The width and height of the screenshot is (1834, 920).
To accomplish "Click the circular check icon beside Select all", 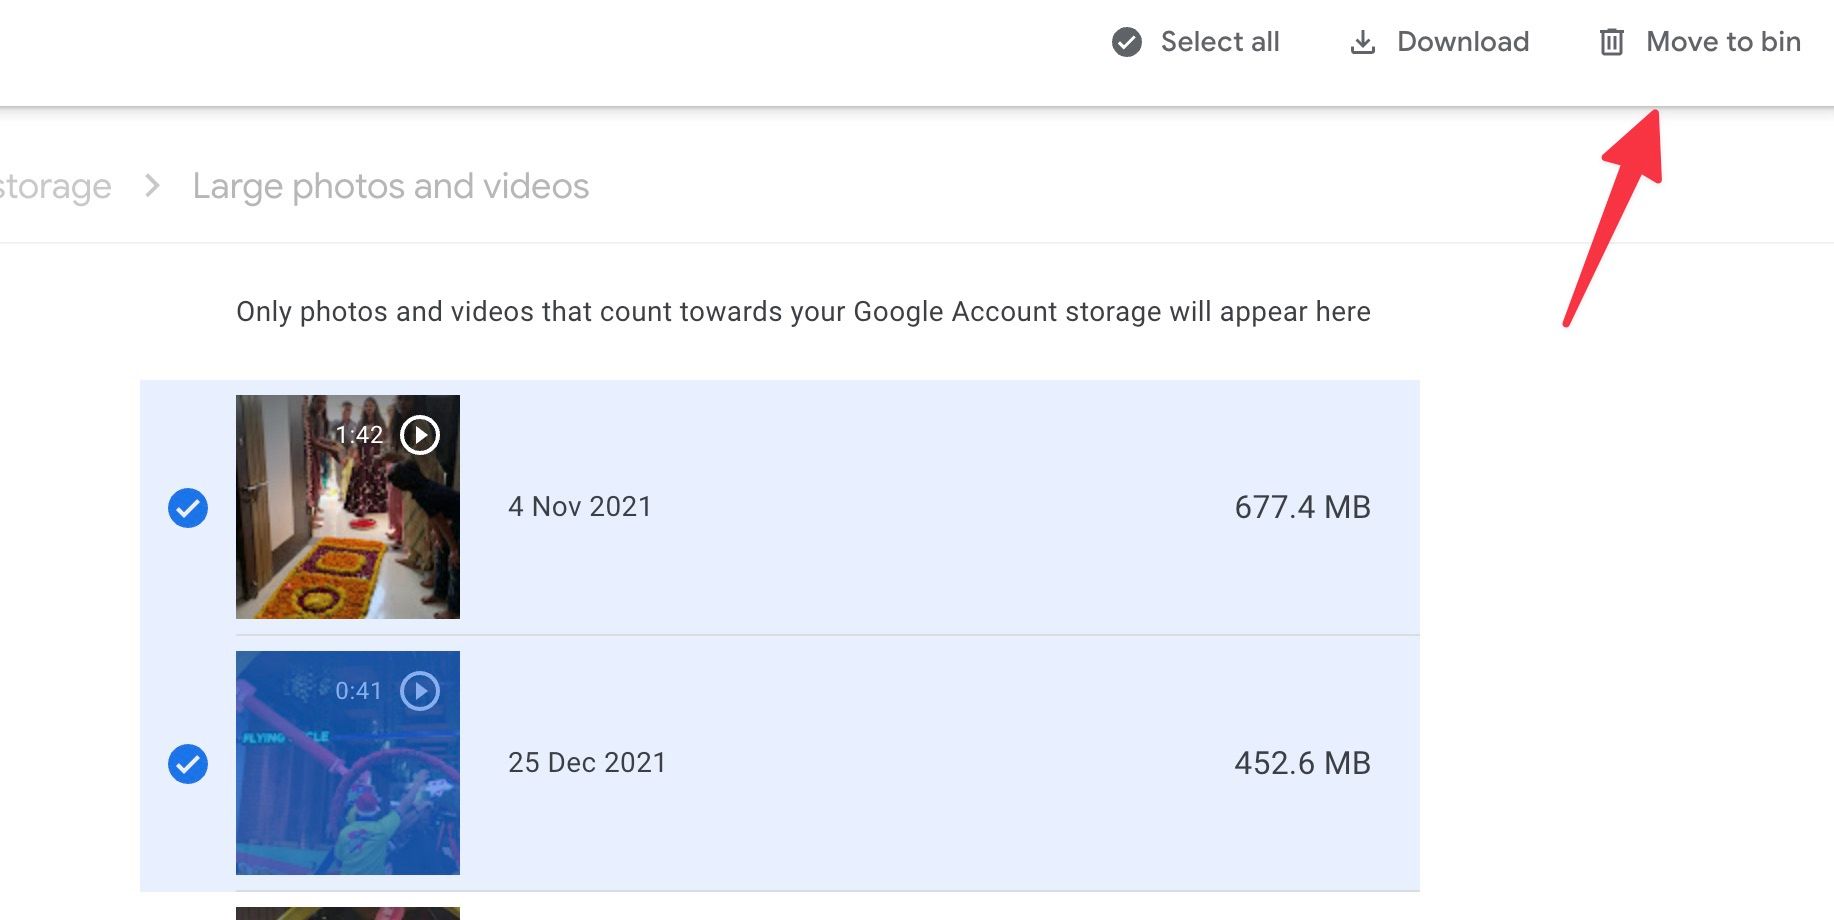I will [1127, 42].
